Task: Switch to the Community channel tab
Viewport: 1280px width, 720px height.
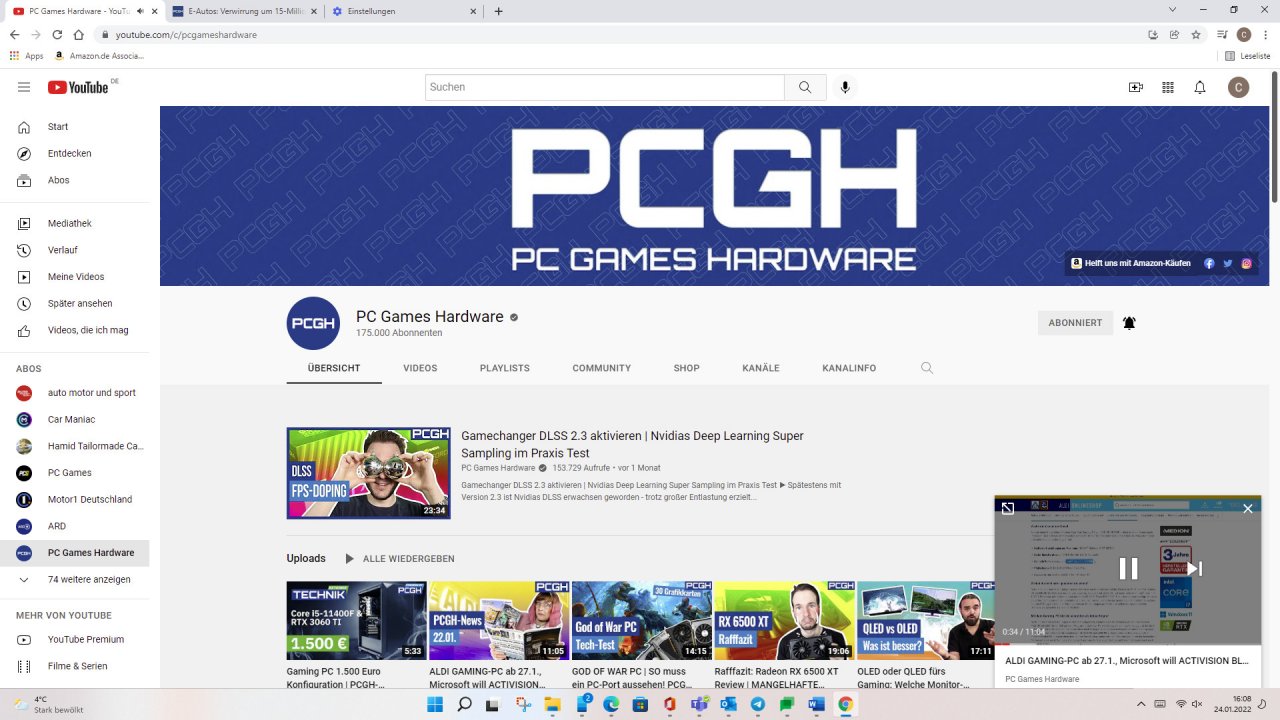Action: click(602, 368)
